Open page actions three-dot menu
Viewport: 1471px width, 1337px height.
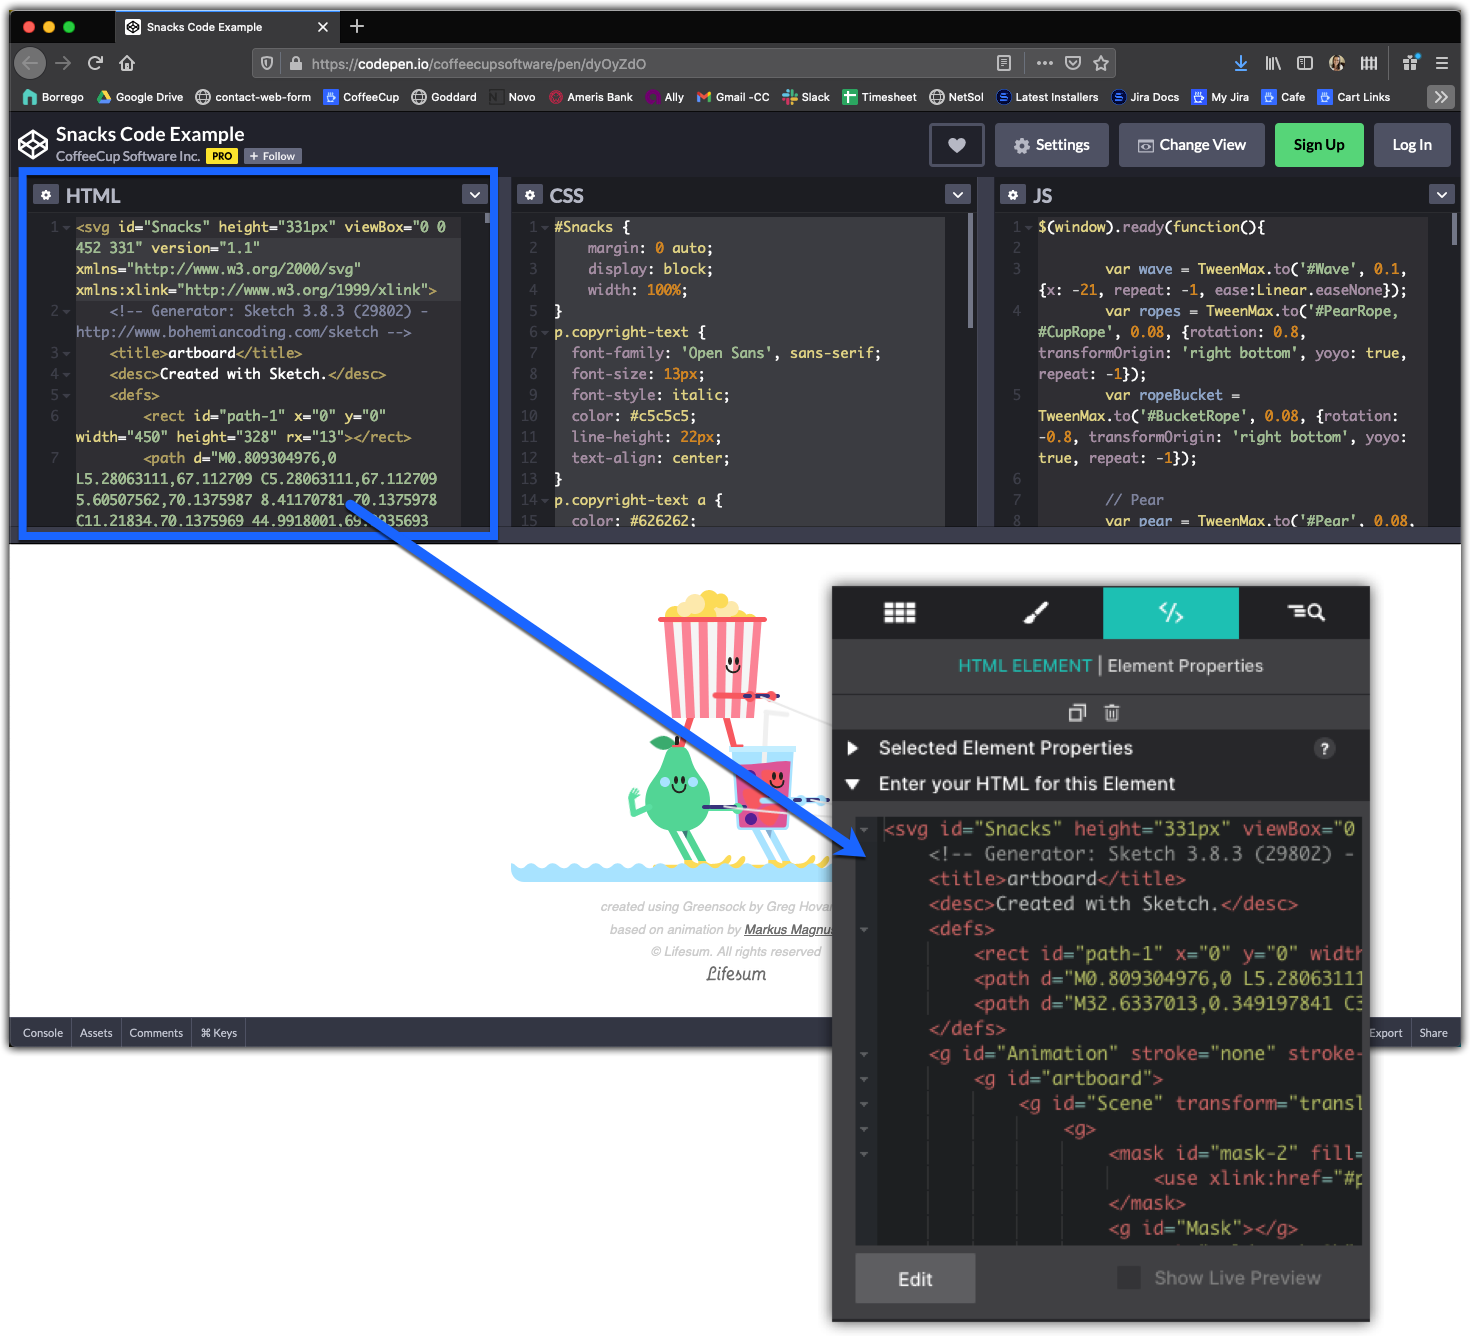(1045, 63)
